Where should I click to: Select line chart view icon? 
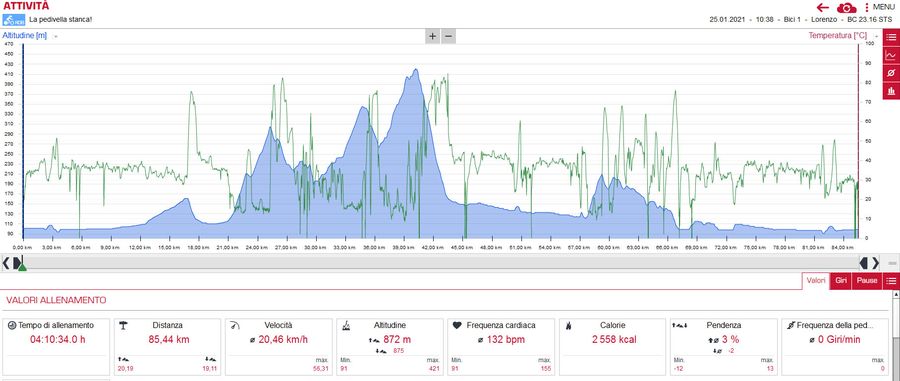click(891, 55)
